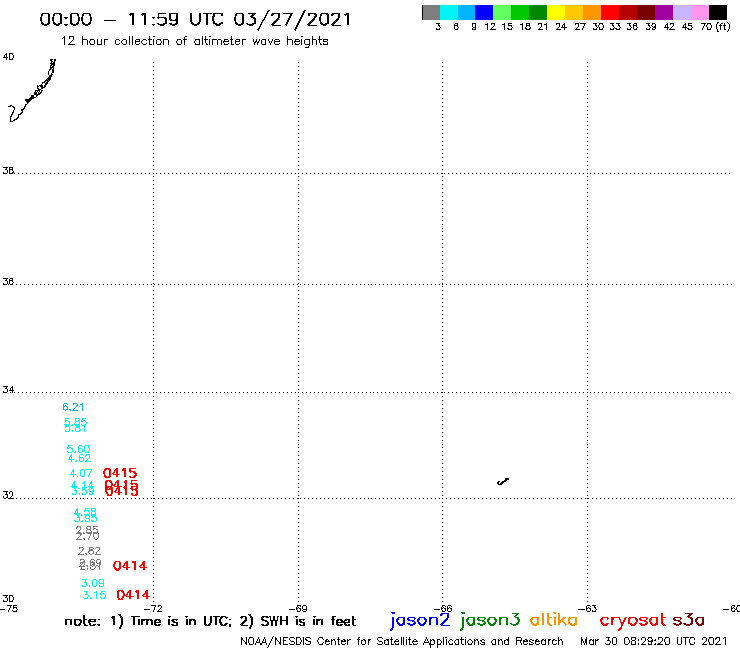
Task: Select the bright red legend color swatch
Action: click(610, 12)
